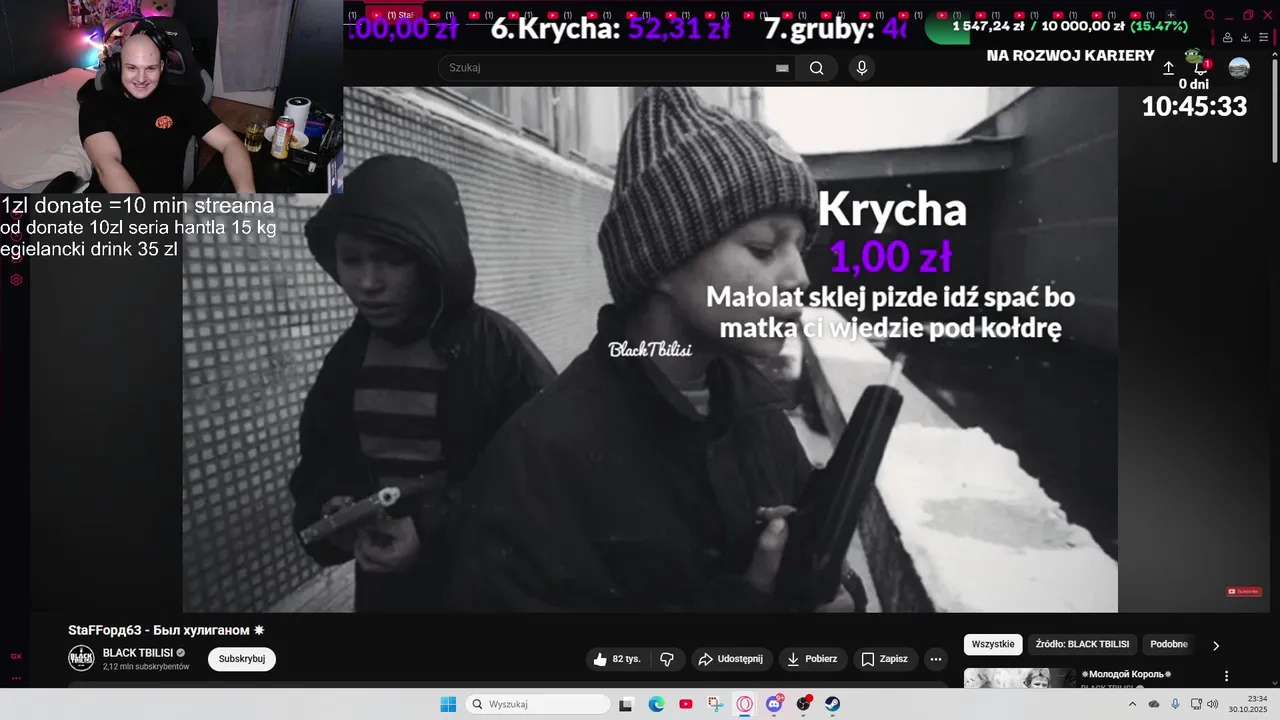Share the video via Udostępnij
1280x720 pixels.
[731, 659]
